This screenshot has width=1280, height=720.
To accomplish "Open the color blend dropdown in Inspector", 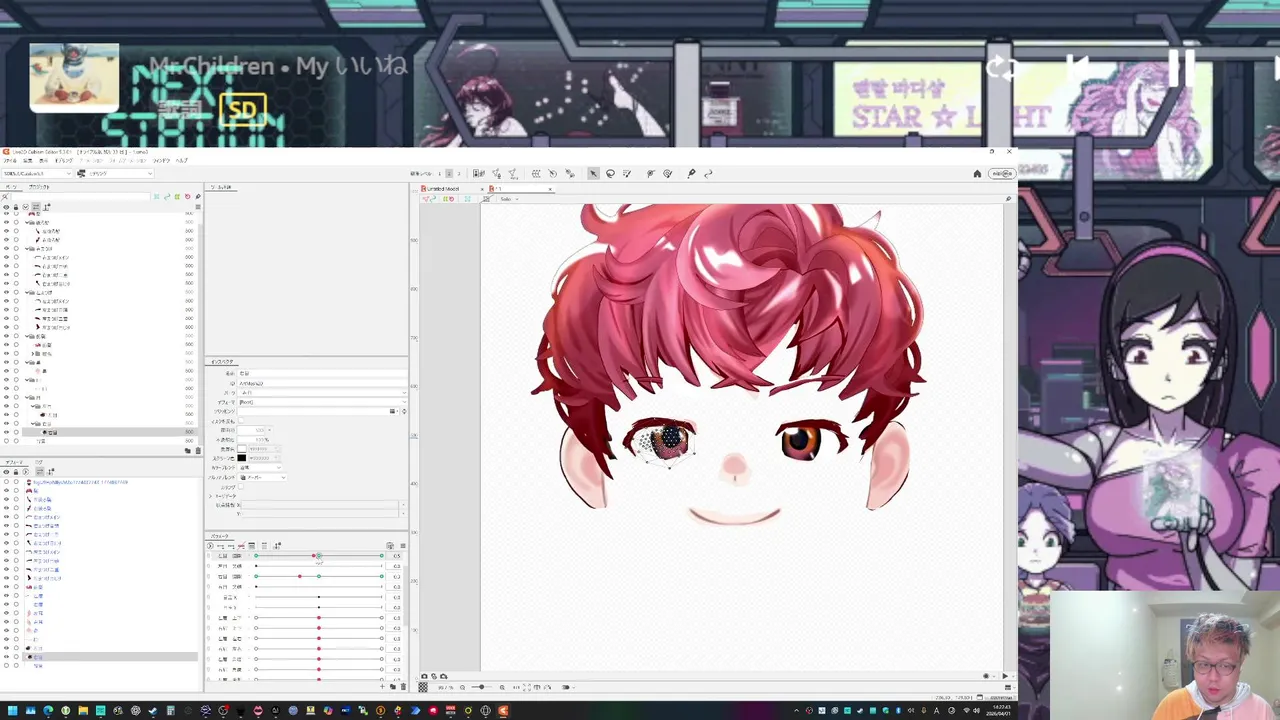I will pyautogui.click(x=260, y=468).
